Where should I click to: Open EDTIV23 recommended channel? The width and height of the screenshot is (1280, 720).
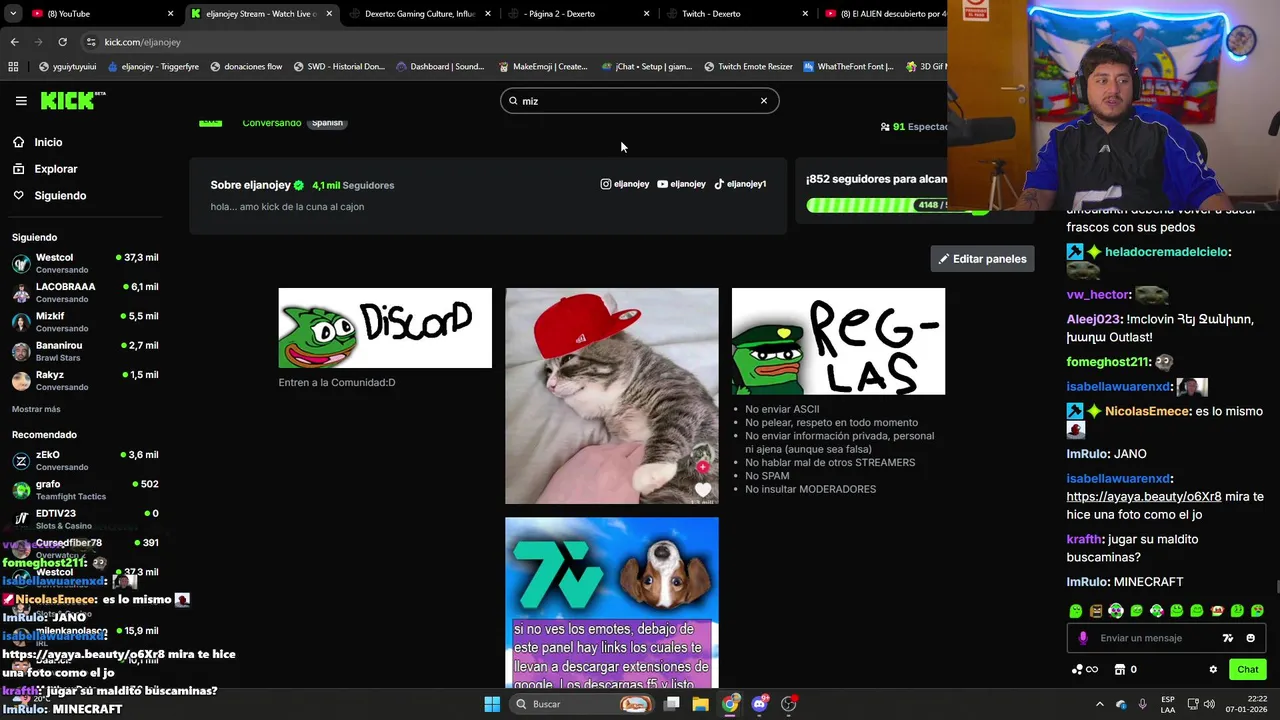[x=85, y=519]
